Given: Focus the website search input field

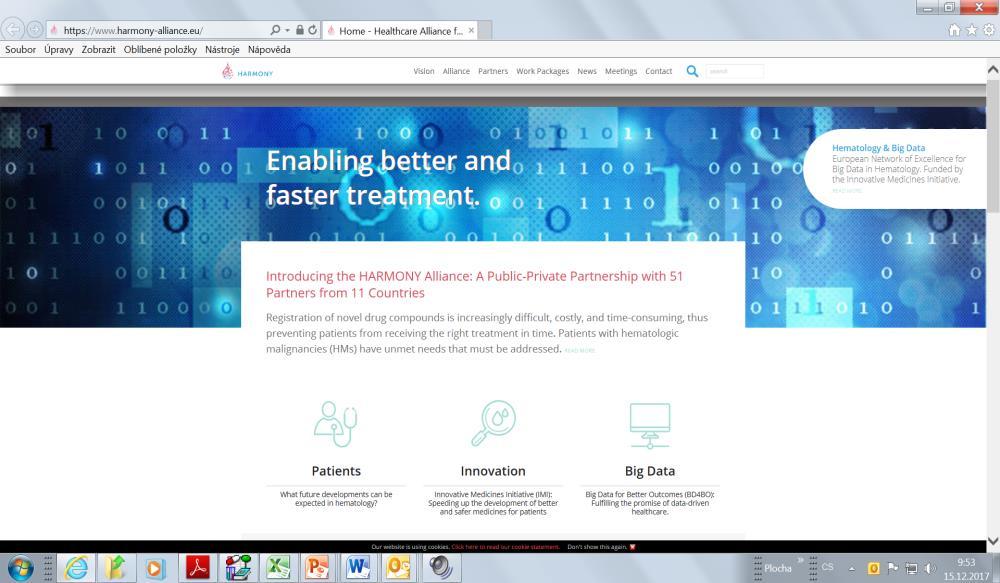Looking at the screenshot, I should coord(734,71).
